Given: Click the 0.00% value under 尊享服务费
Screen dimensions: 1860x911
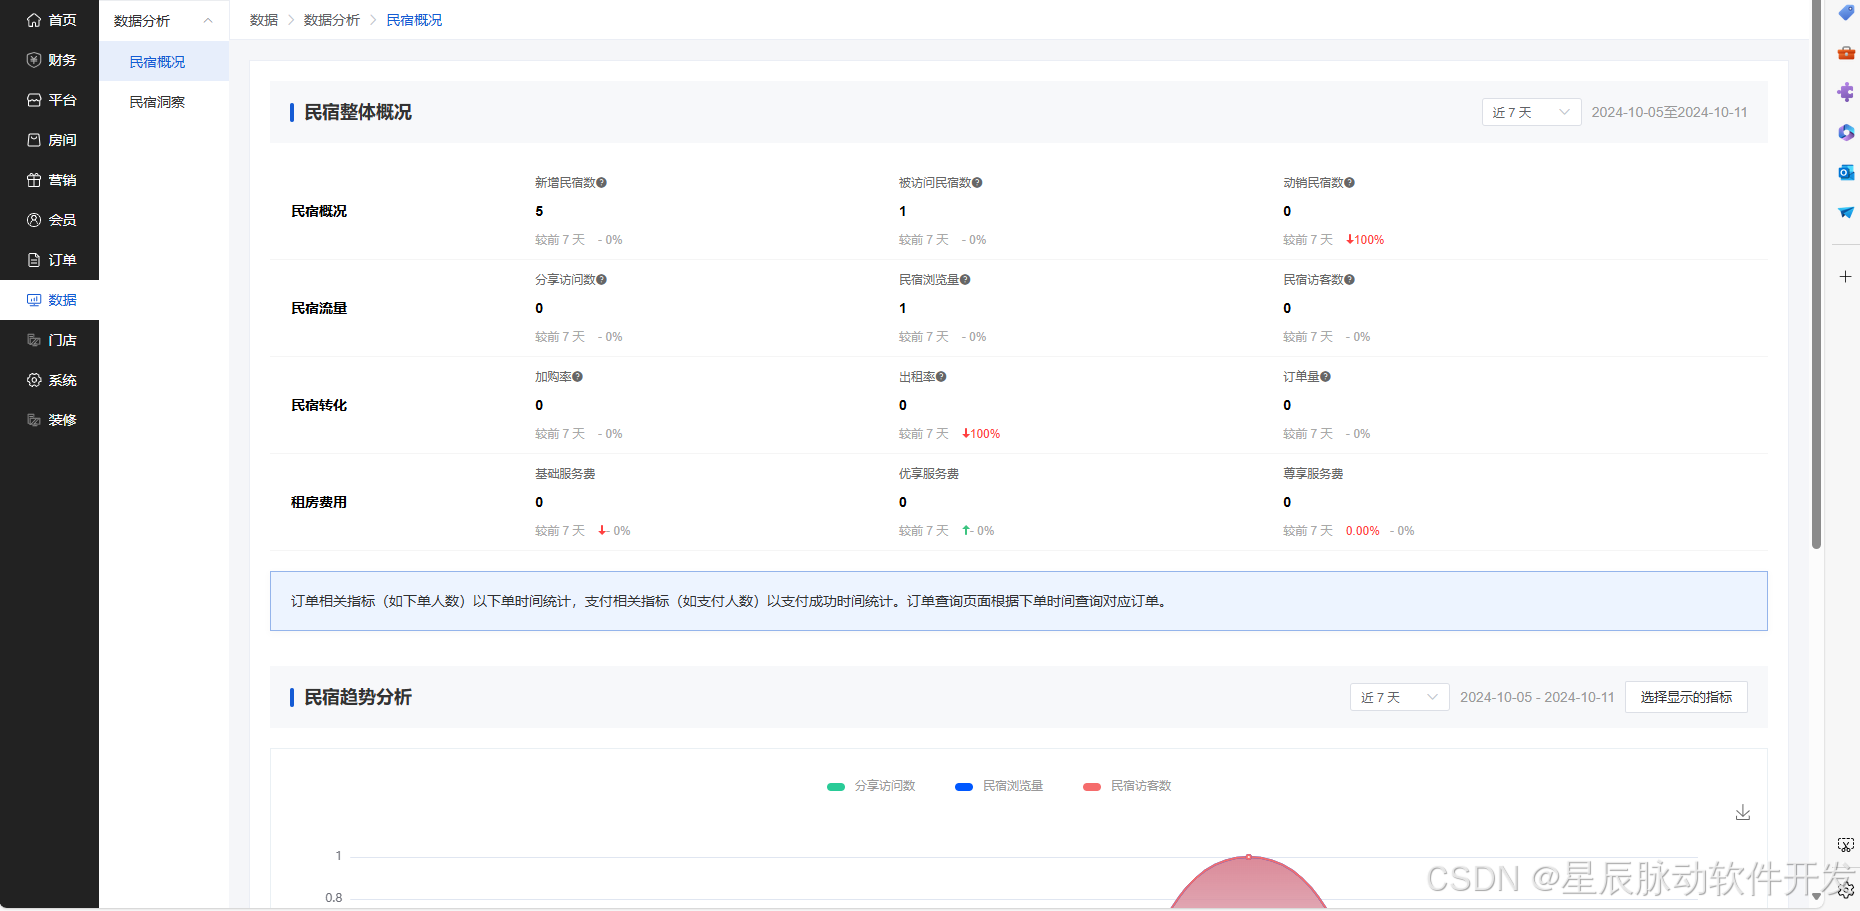Looking at the screenshot, I should point(1362,531).
